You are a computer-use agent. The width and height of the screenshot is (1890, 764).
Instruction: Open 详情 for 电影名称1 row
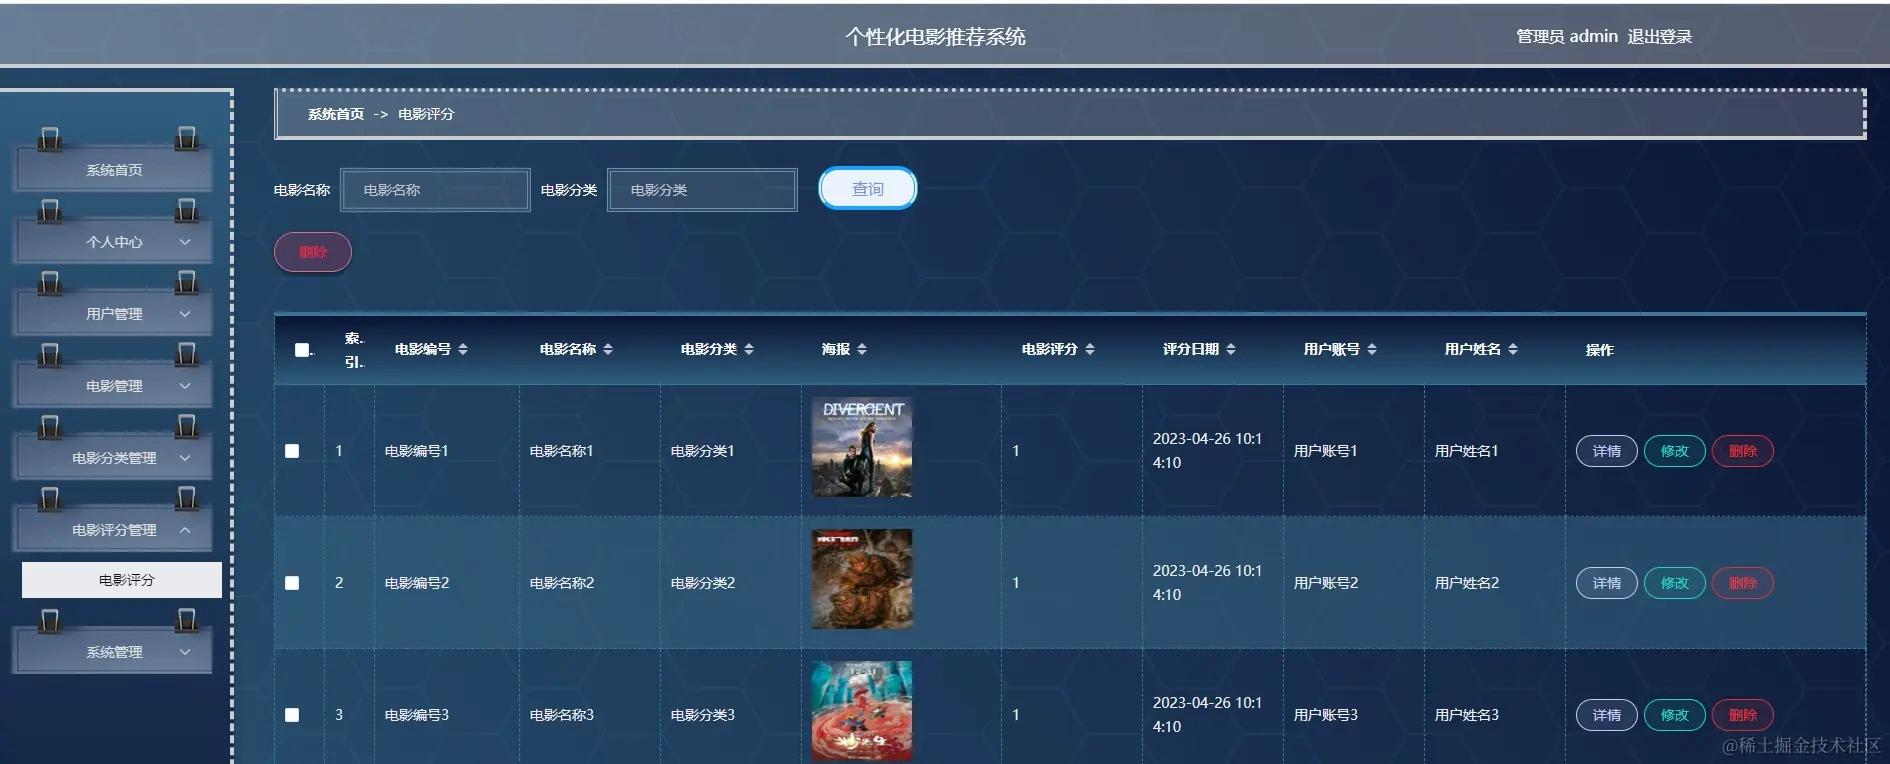(x=1607, y=451)
